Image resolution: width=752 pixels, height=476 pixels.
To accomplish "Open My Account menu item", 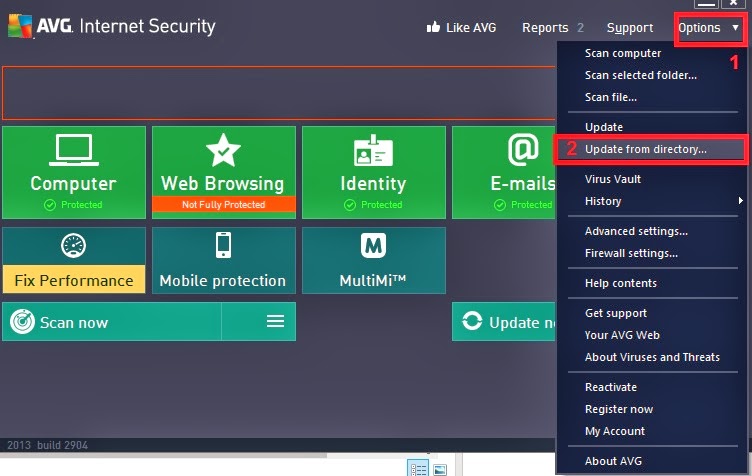I will (615, 431).
